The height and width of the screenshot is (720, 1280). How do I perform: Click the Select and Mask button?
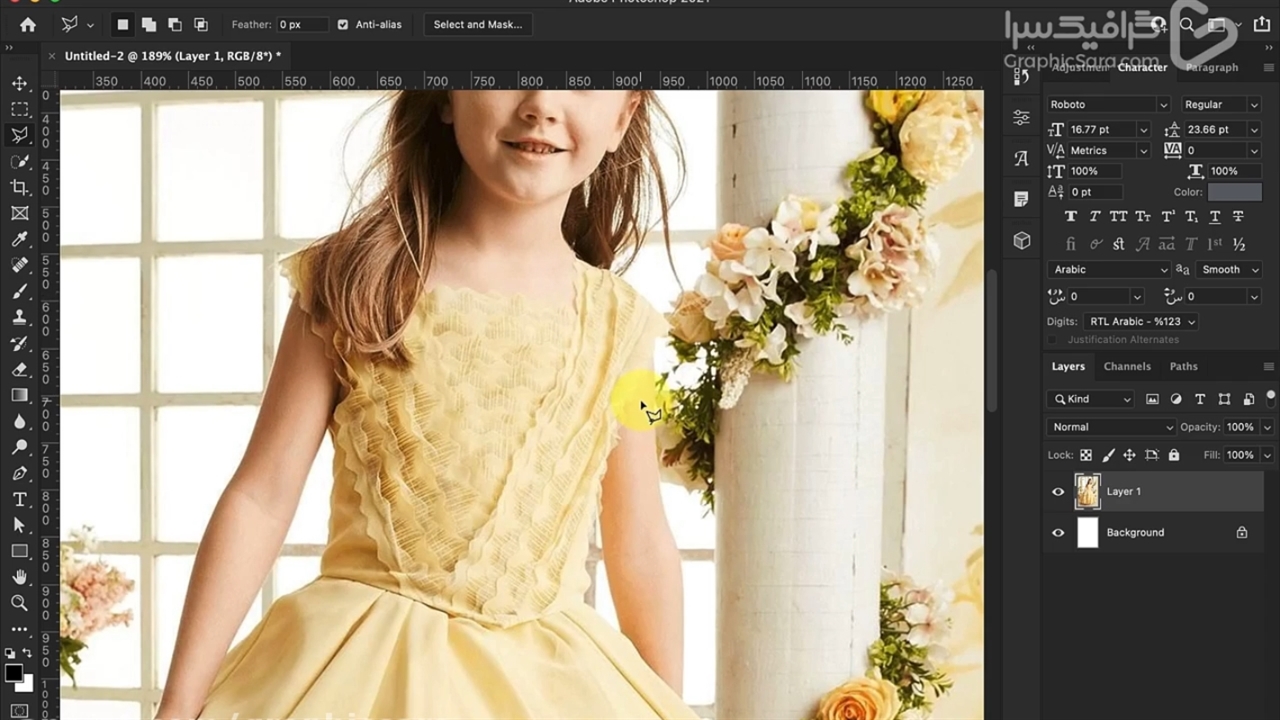click(477, 24)
